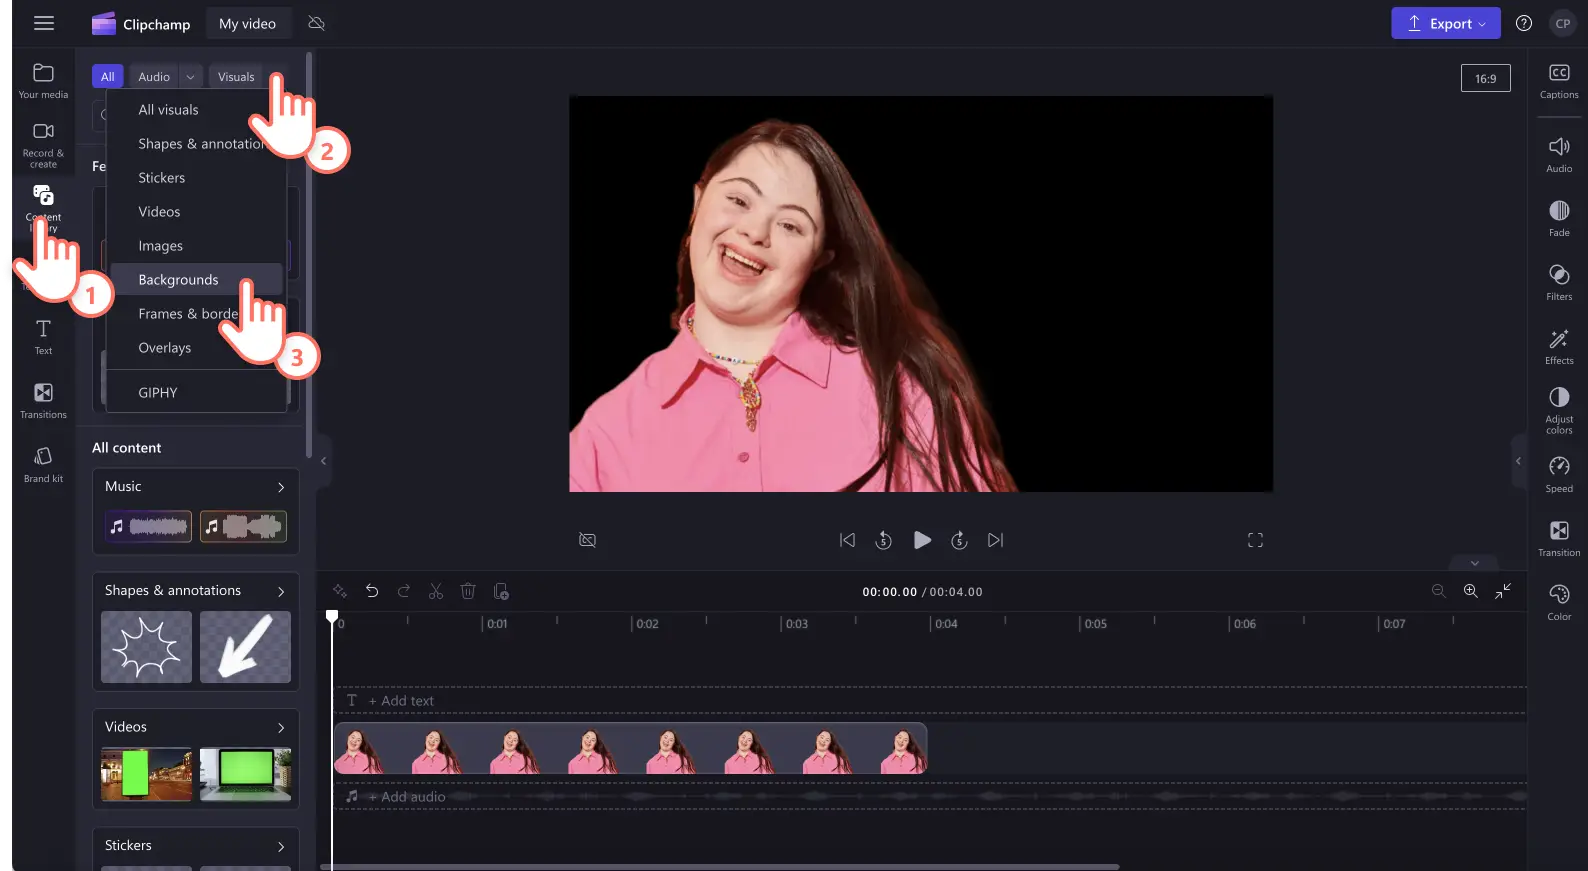Open the Audio properties panel
This screenshot has width=1588, height=871.
(x=1559, y=155)
